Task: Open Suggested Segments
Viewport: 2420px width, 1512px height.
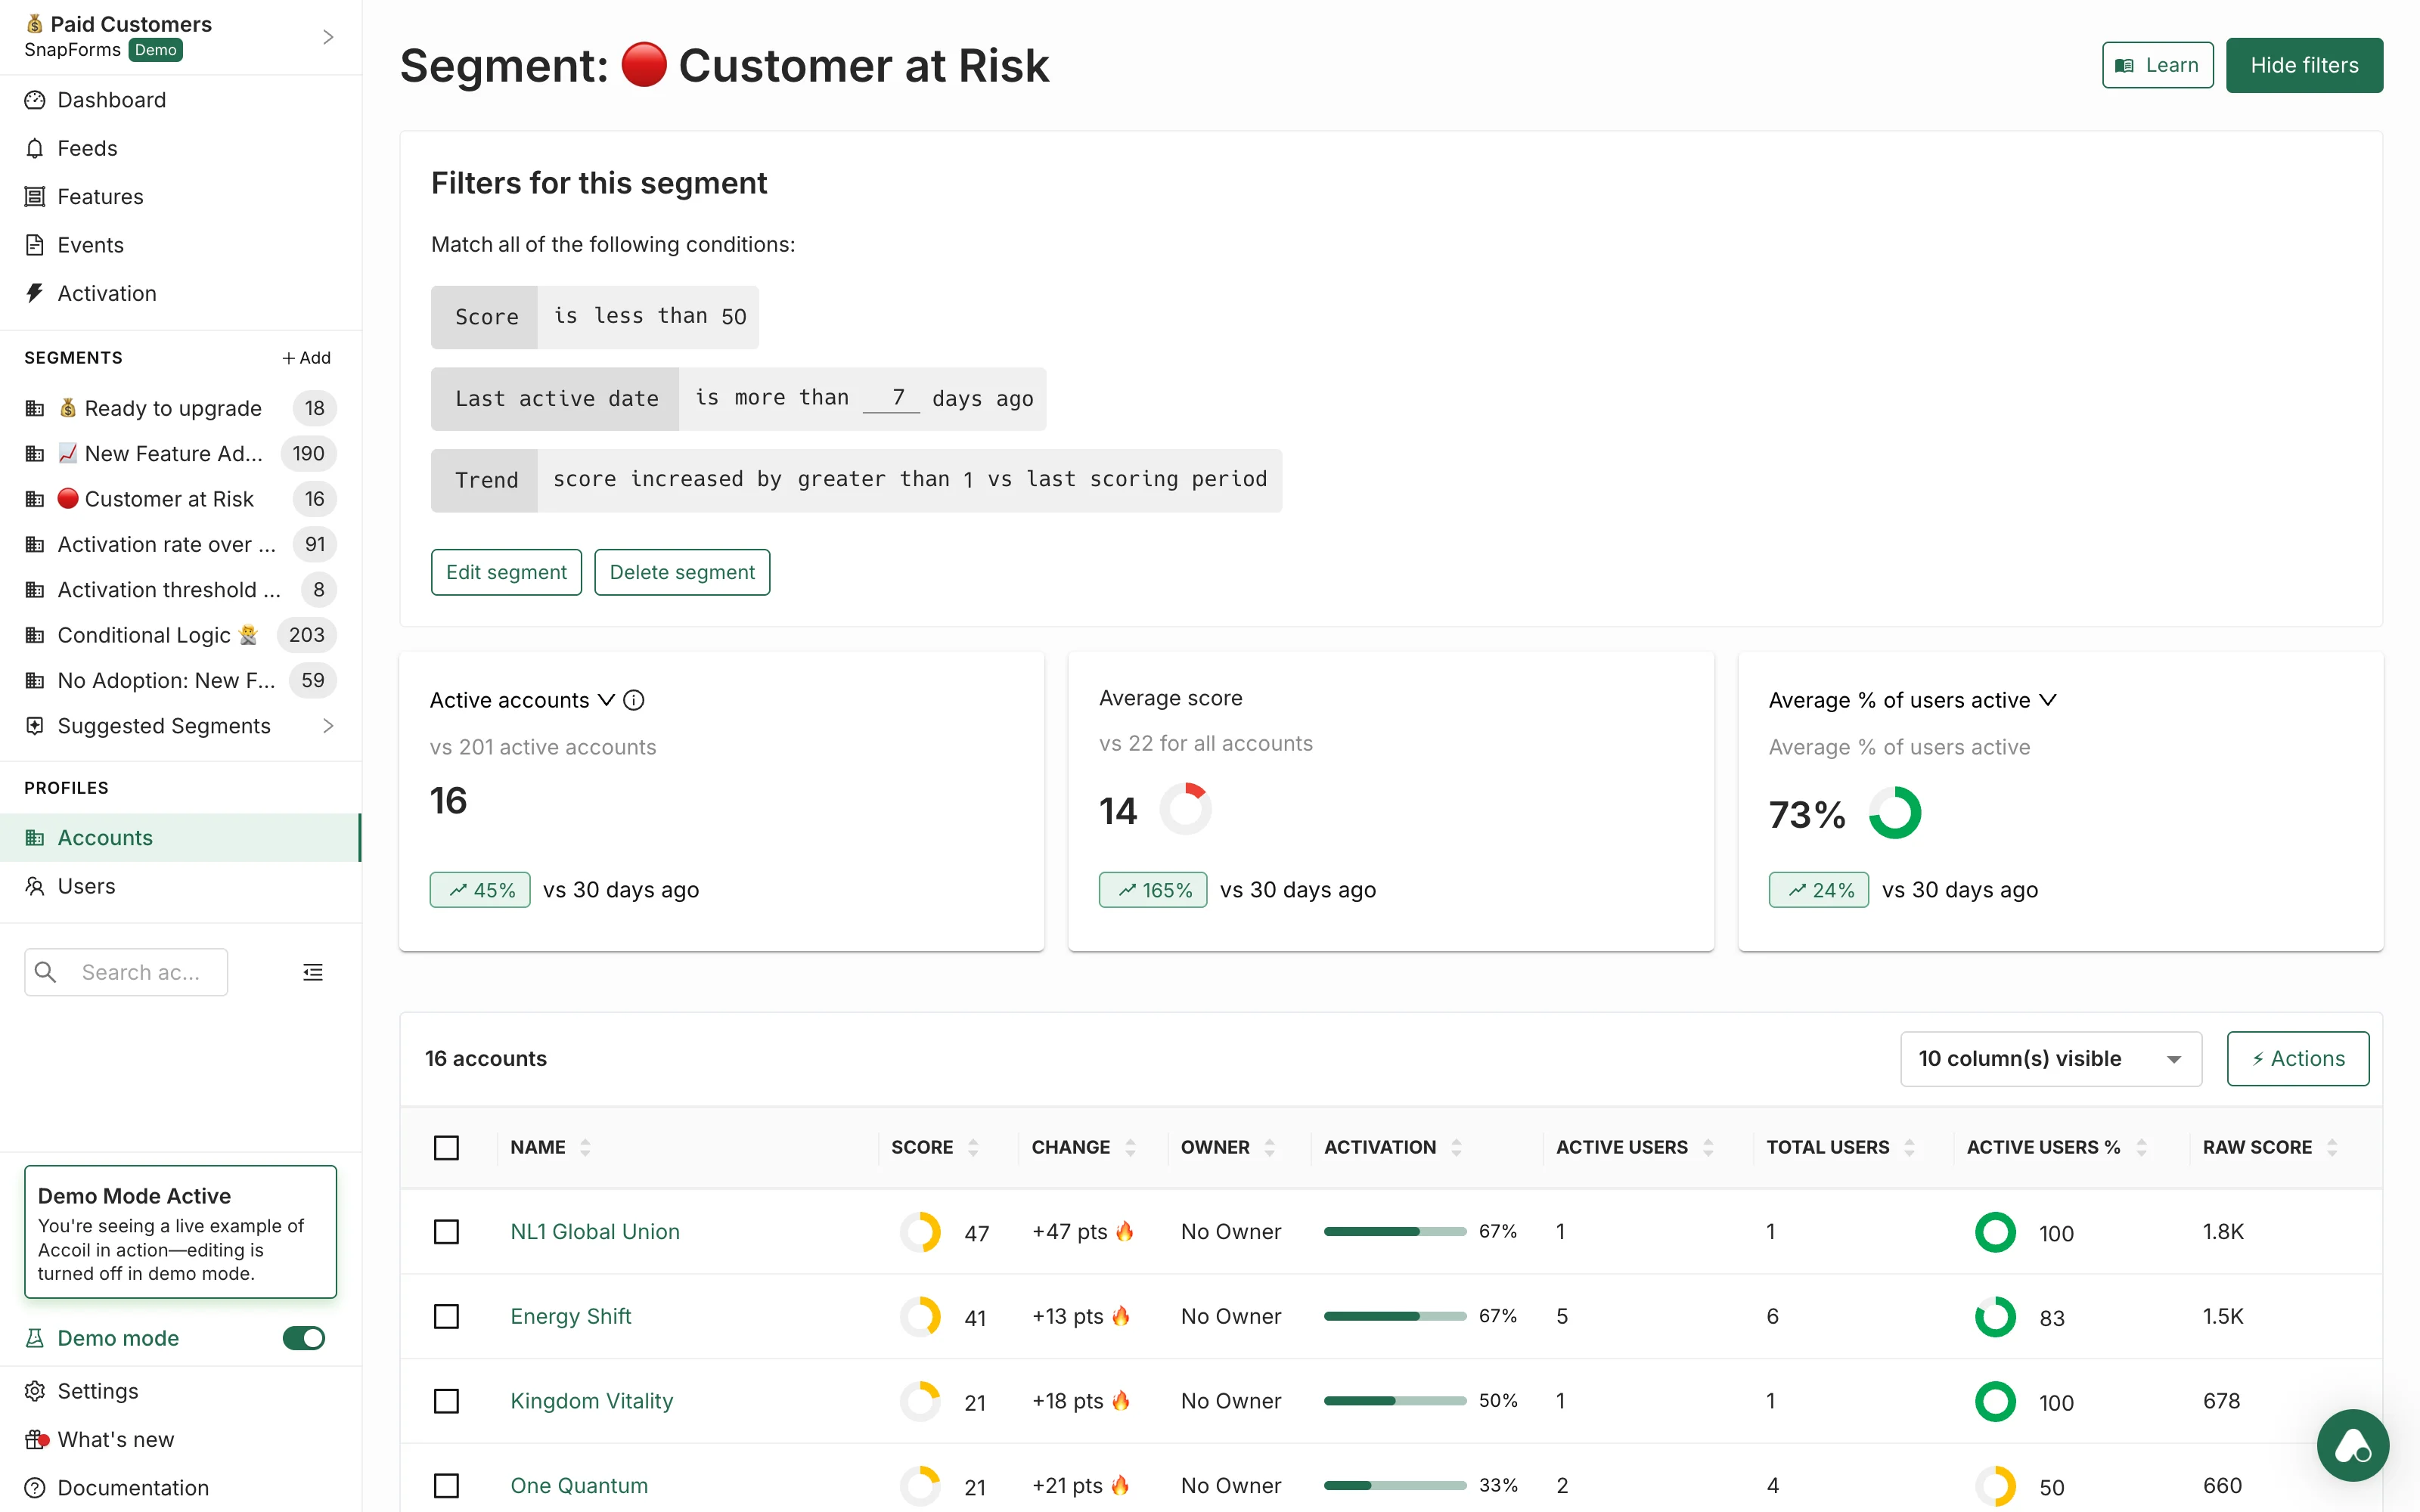Action: (x=163, y=726)
